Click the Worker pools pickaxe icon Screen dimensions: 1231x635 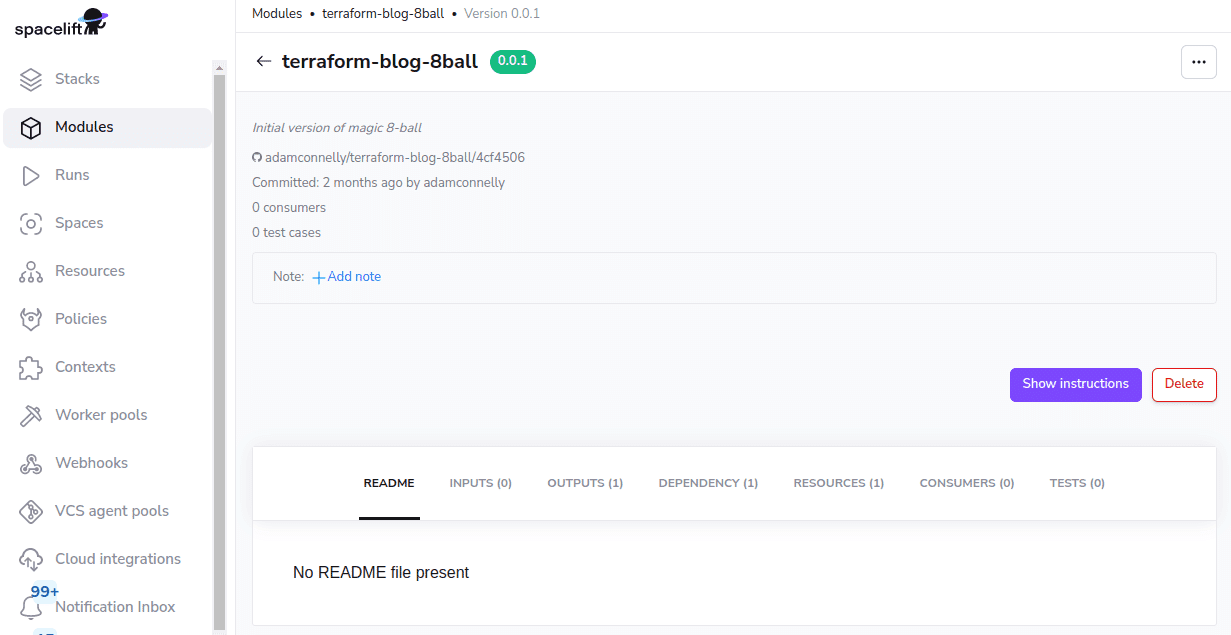click(31, 415)
